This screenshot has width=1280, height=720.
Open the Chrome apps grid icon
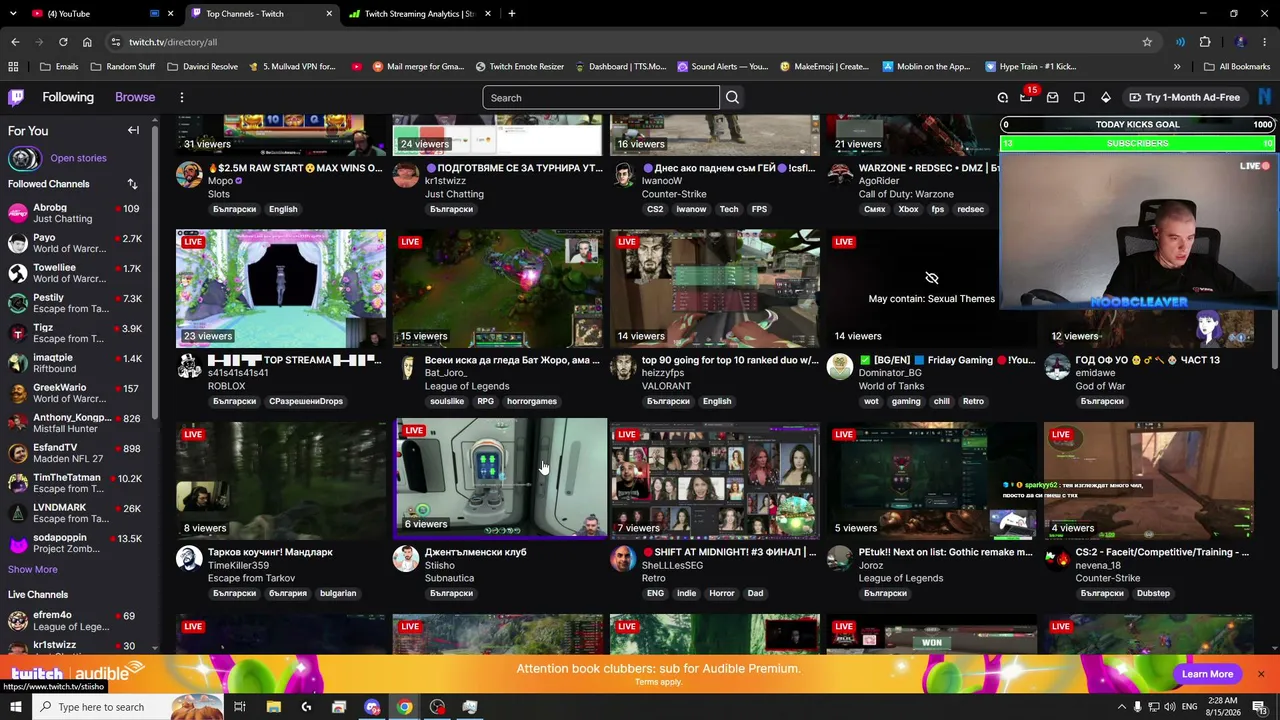13,67
